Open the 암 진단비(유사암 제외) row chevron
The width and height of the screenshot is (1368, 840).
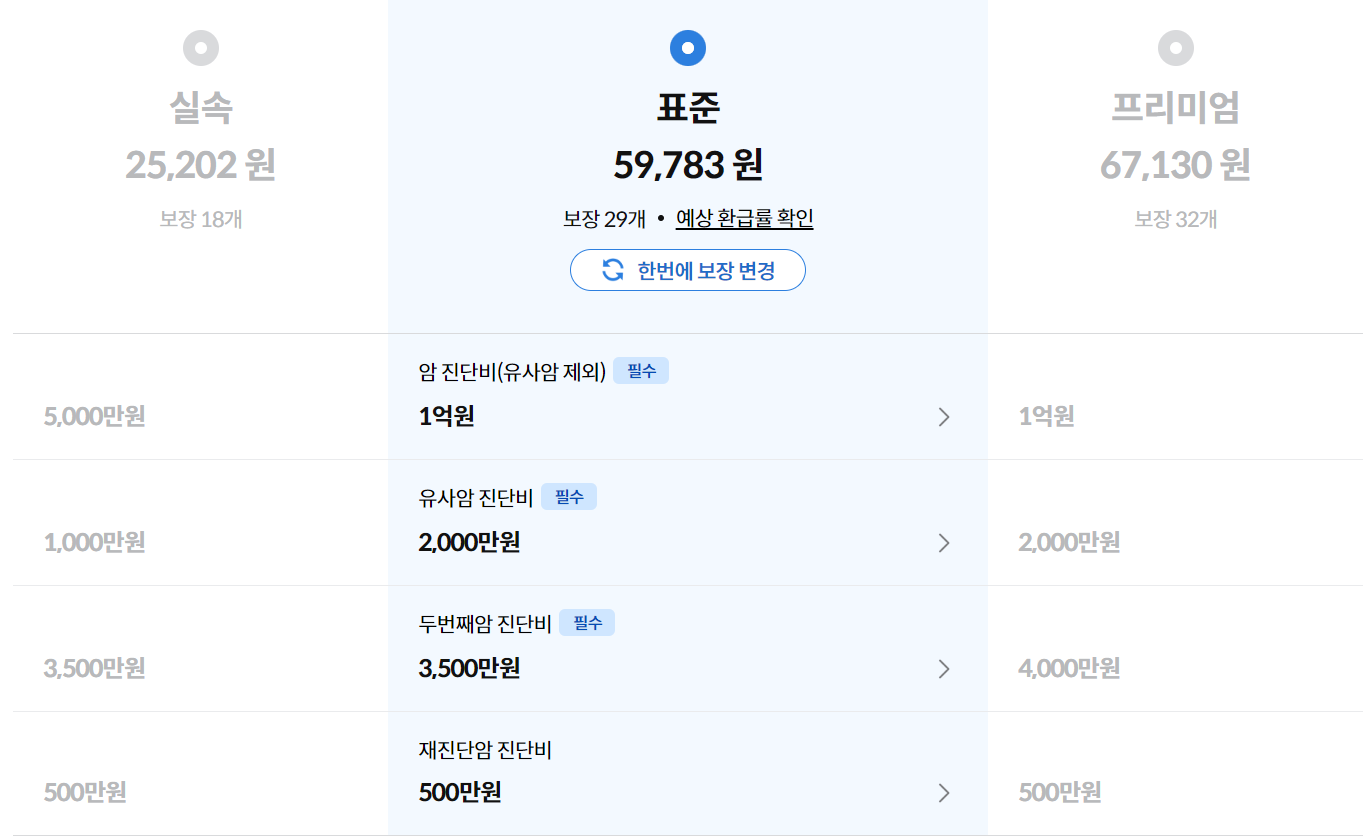click(943, 417)
